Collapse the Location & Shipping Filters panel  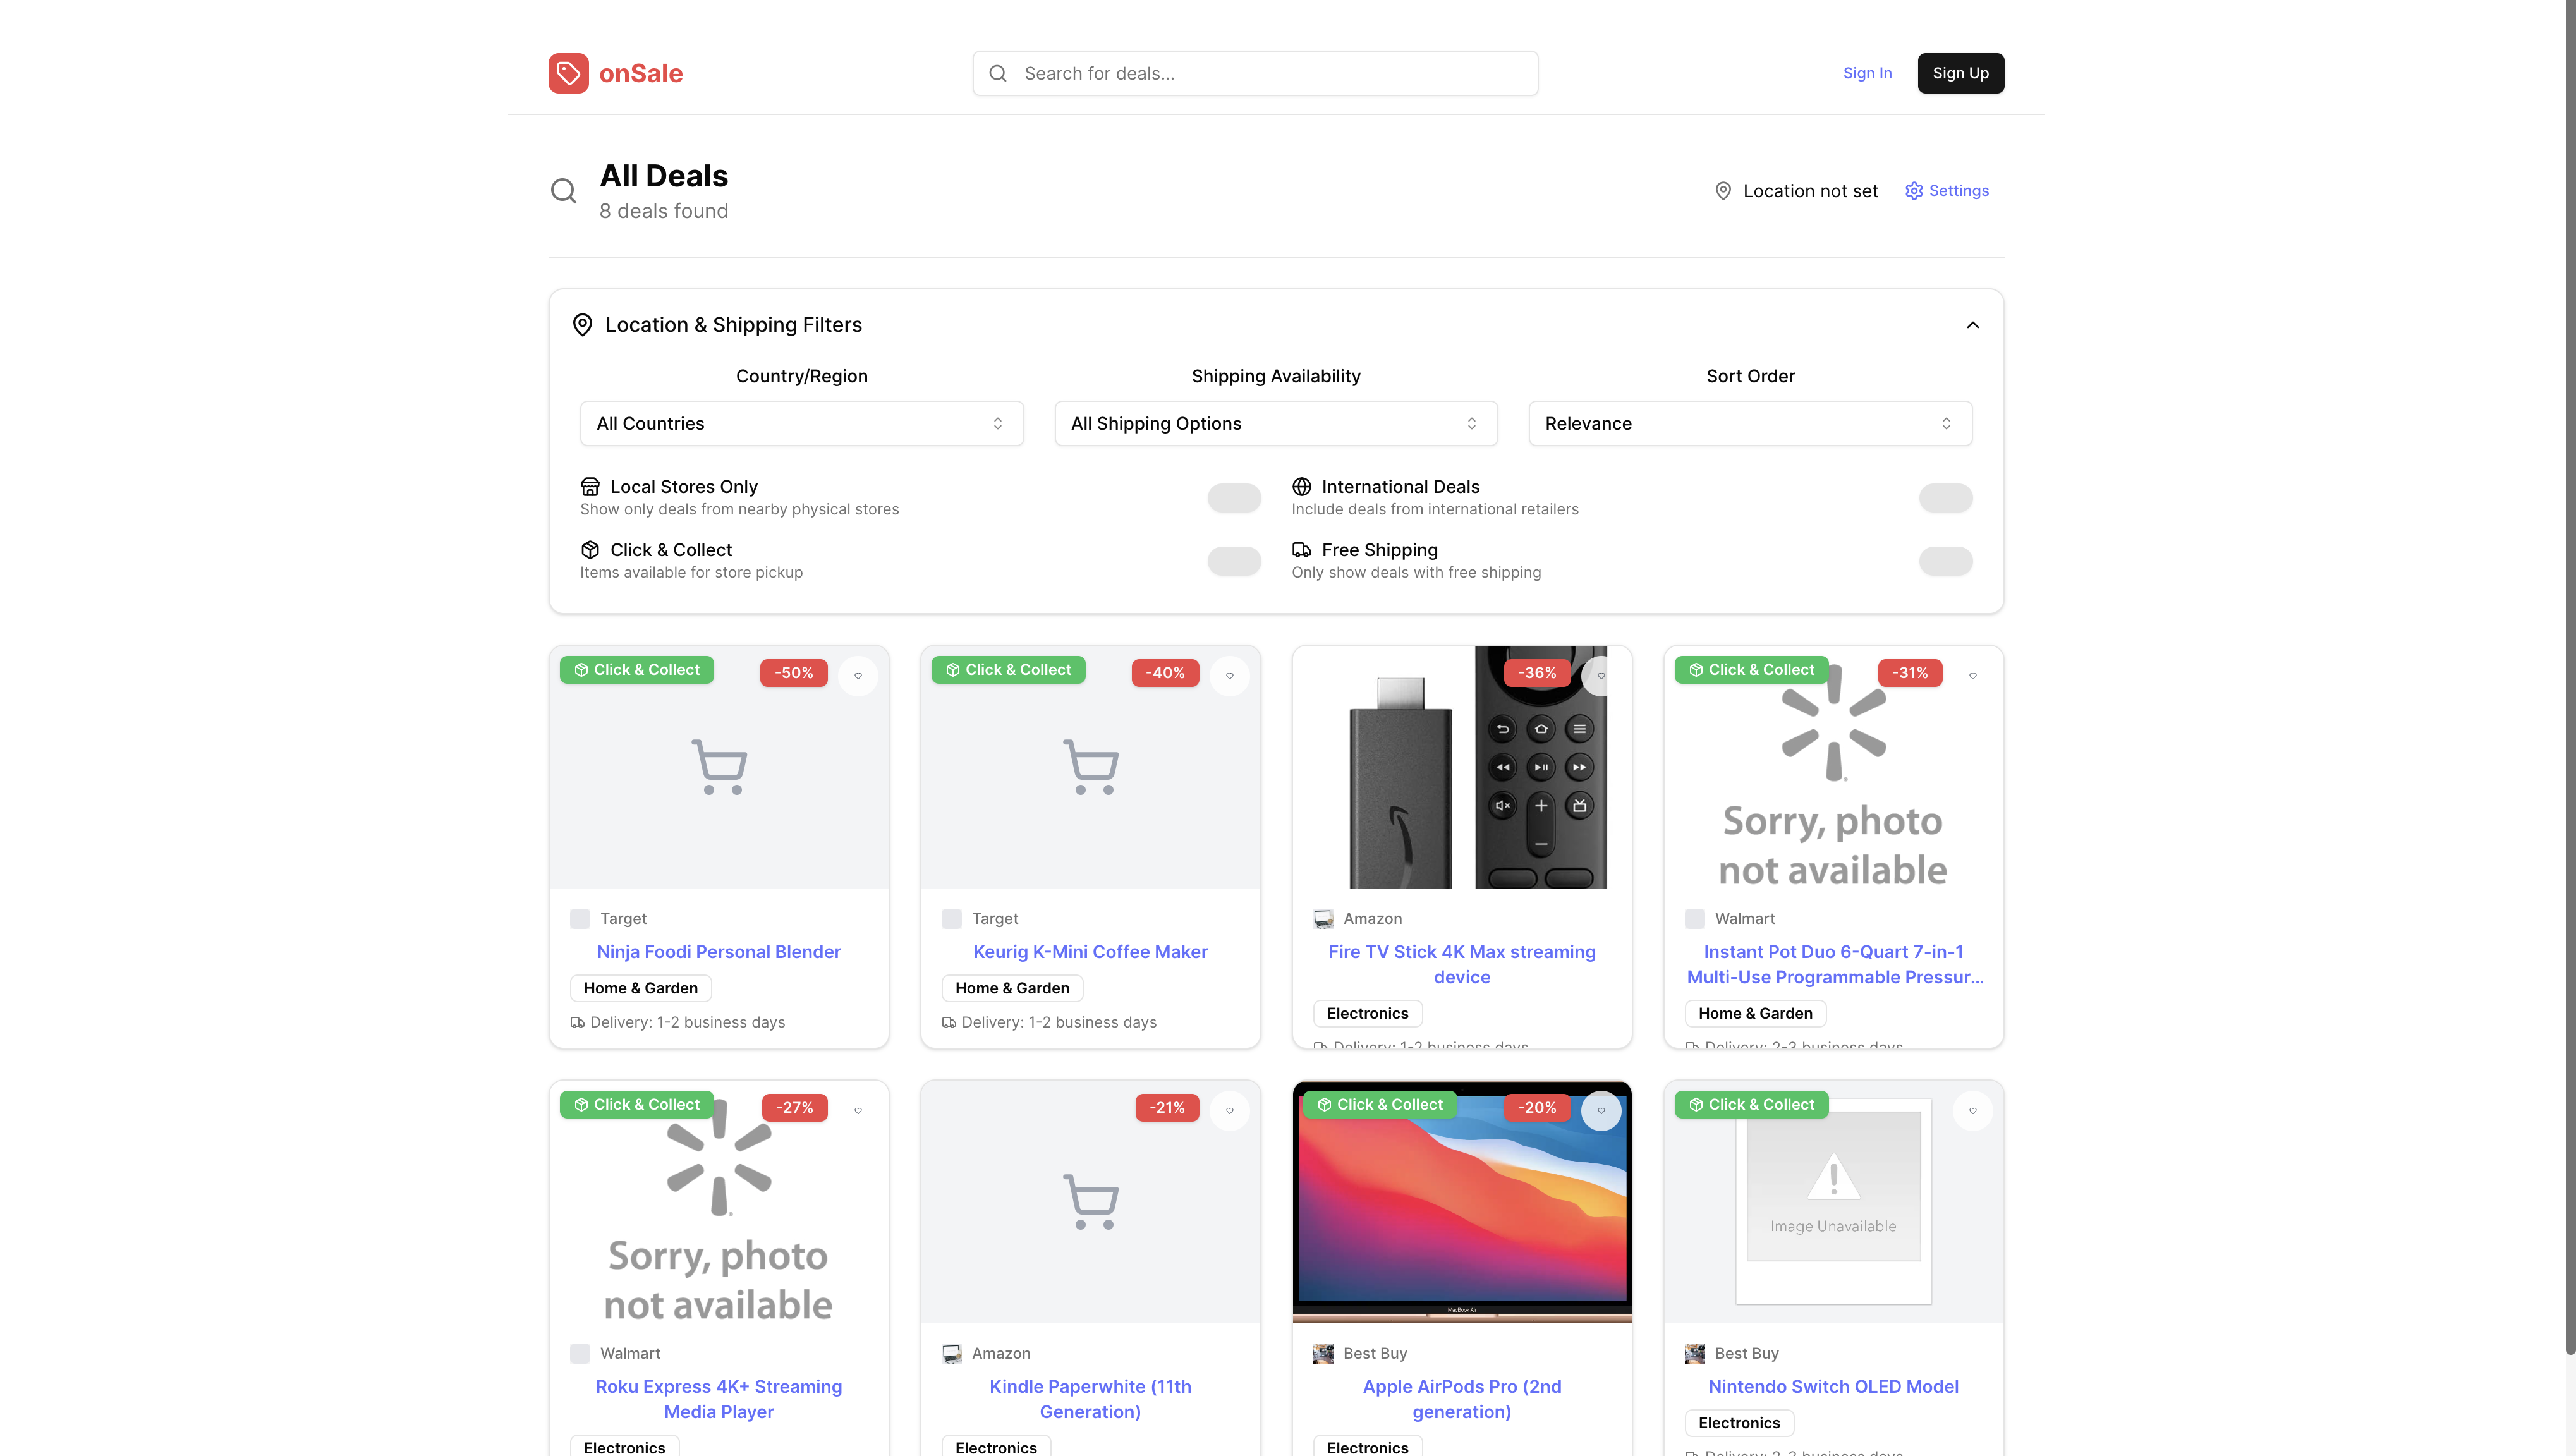click(x=1973, y=325)
